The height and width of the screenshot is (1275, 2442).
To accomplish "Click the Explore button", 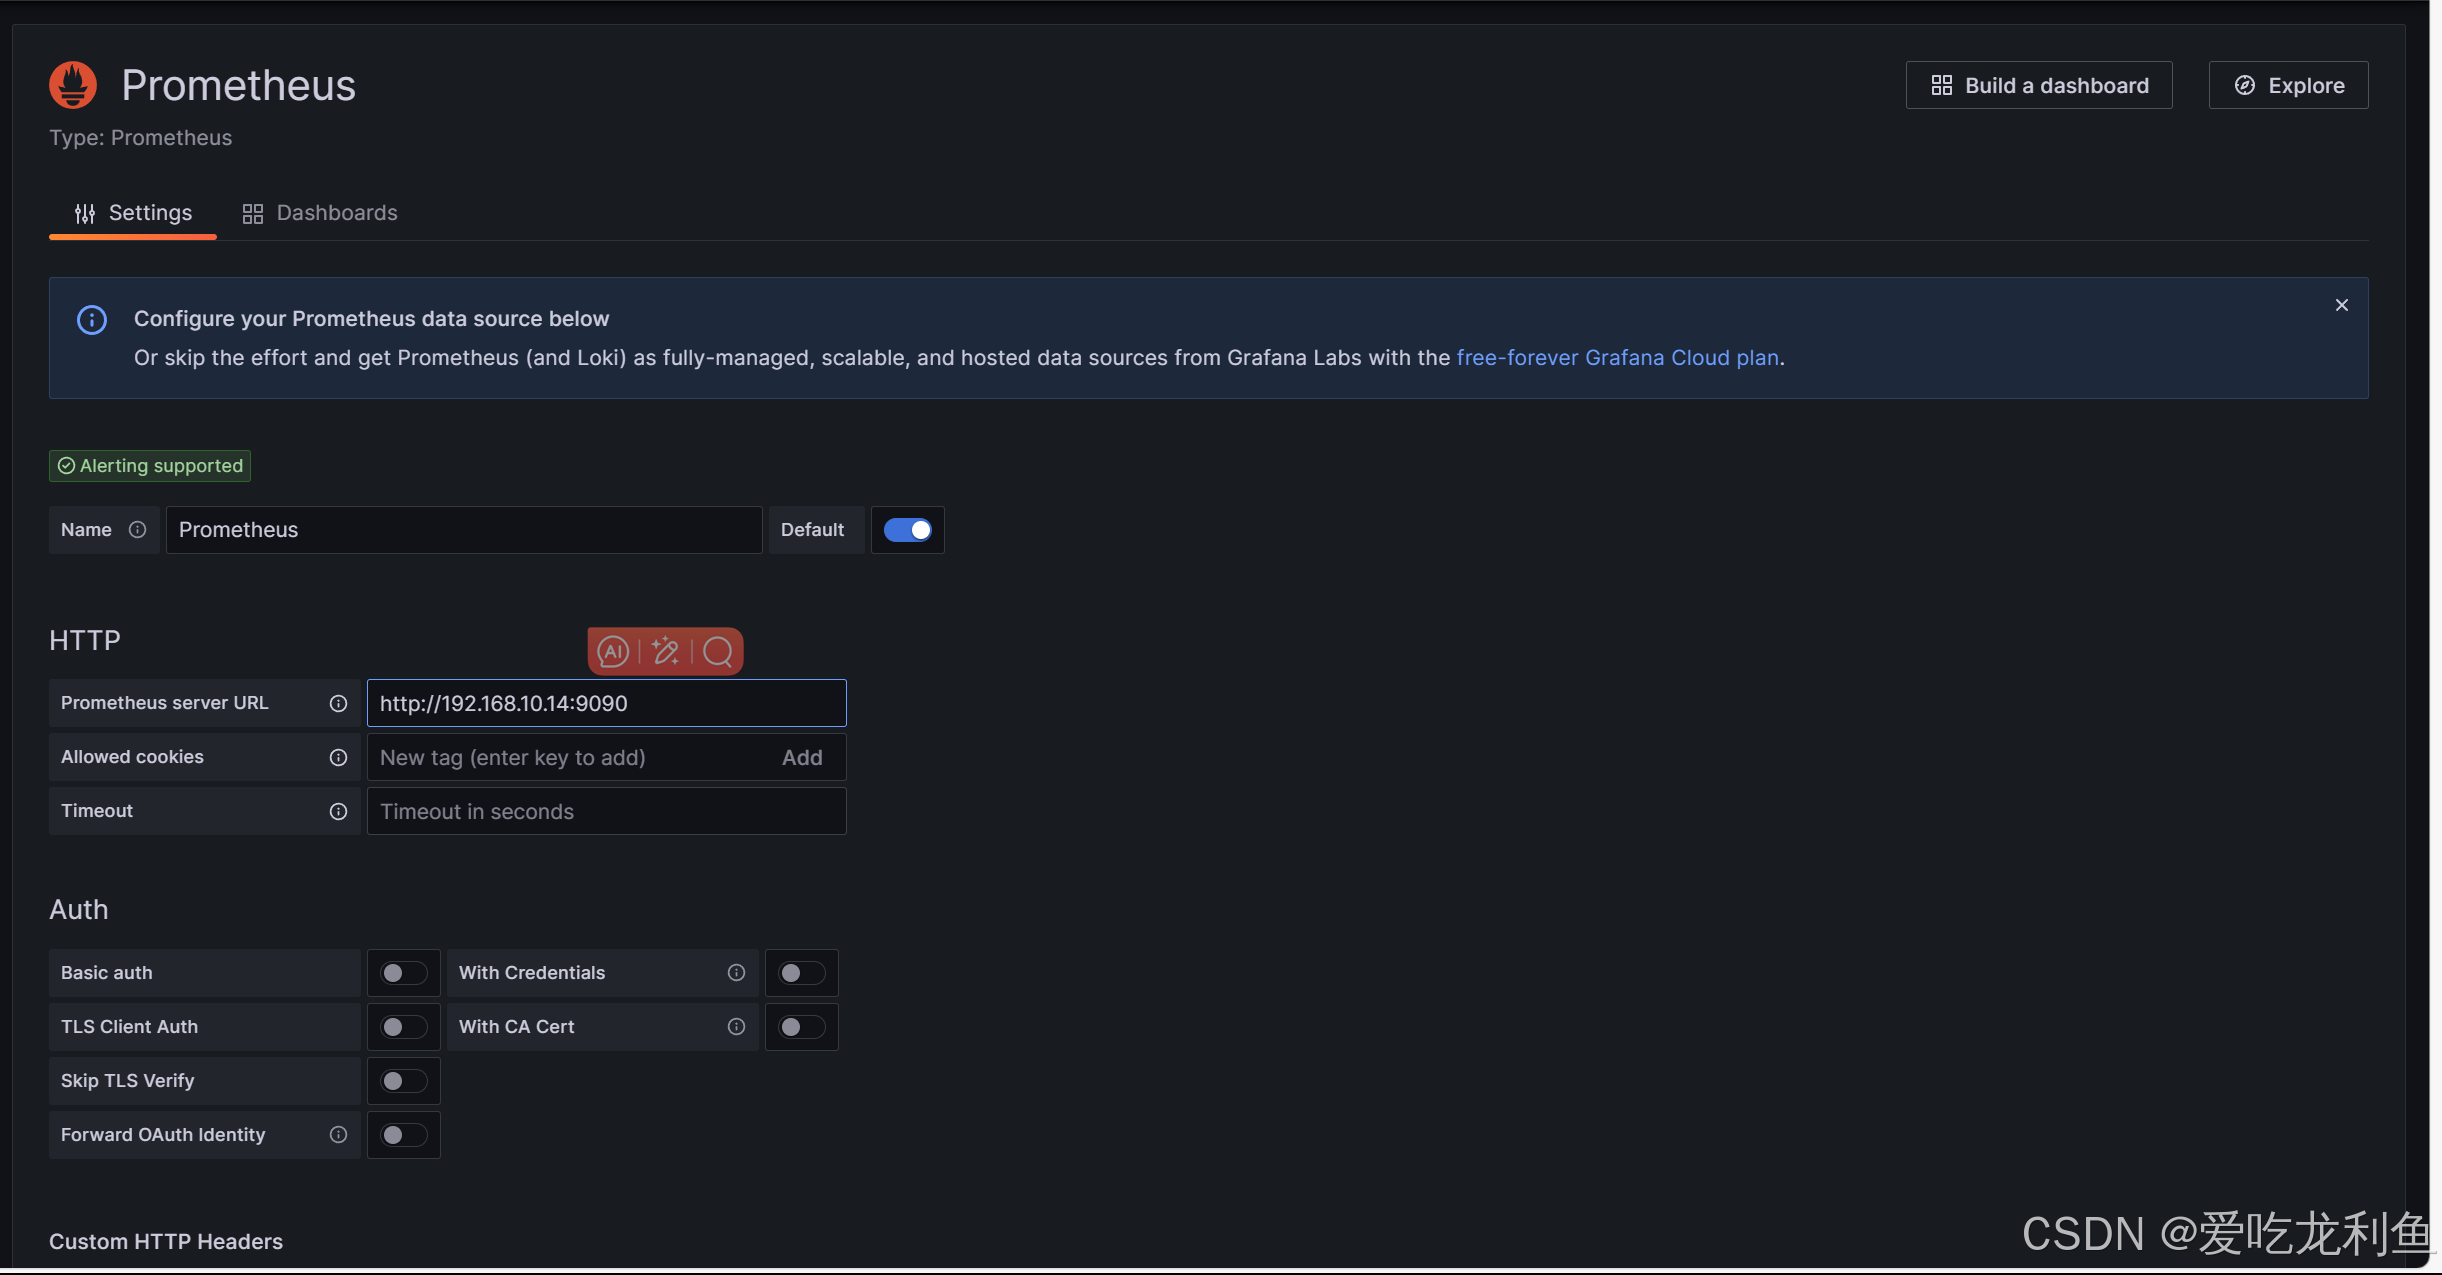I will [x=2288, y=85].
